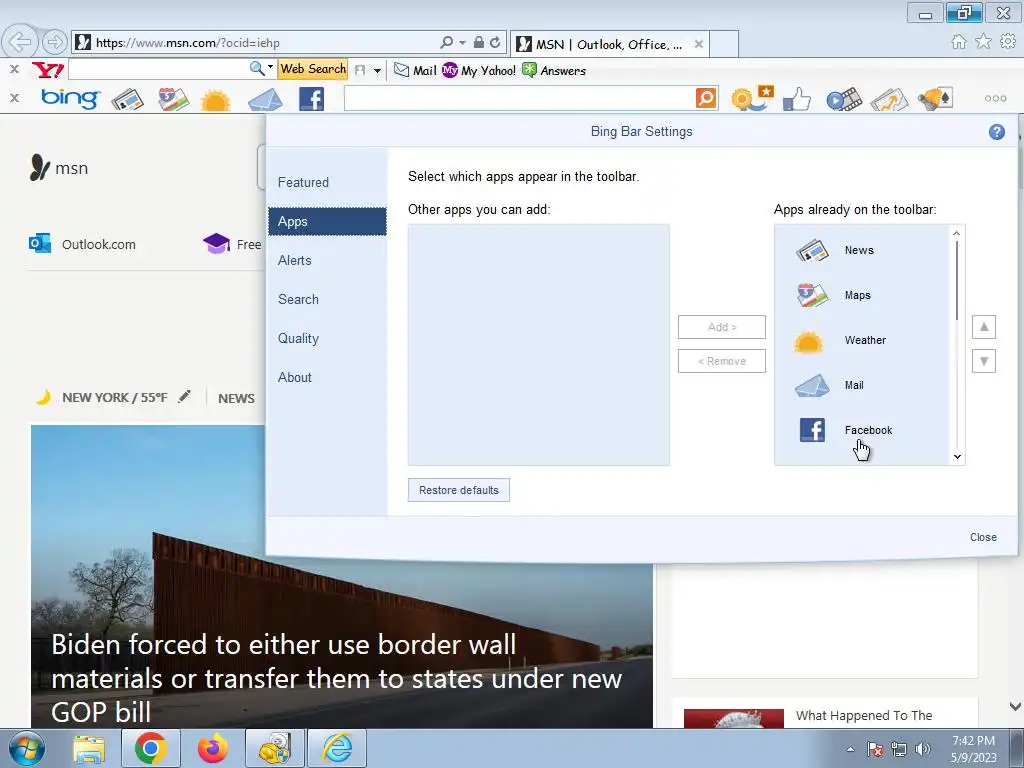Open My Yahoo! from the Yahoo toolbar
The image size is (1024, 768).
click(479, 71)
